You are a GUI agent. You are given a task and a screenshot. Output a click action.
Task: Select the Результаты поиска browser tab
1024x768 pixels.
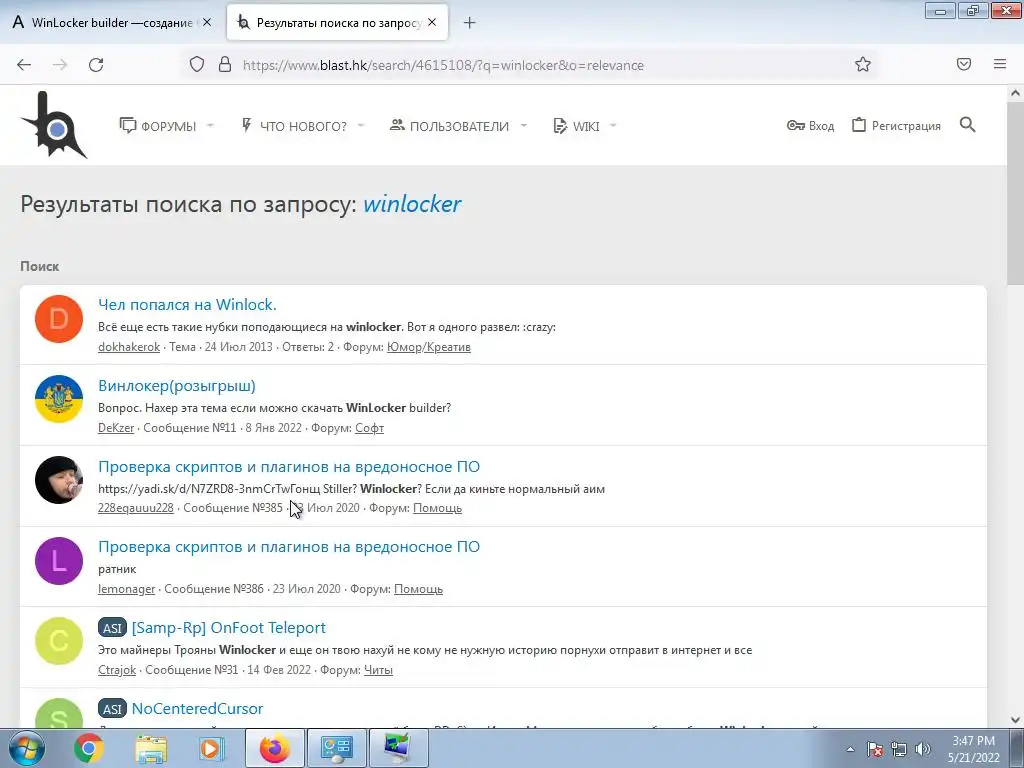pos(337,23)
